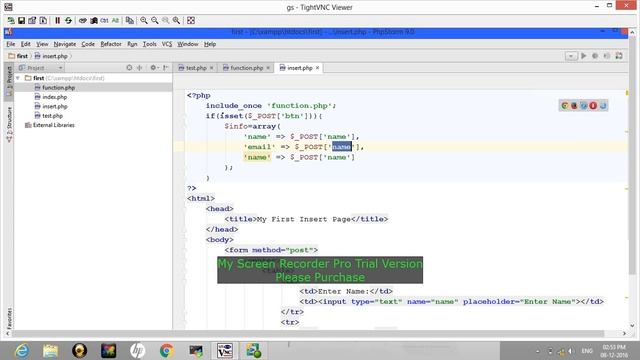This screenshot has width=640, height=360.
Task: Open the Structure tool window side tab
Action: point(9,124)
